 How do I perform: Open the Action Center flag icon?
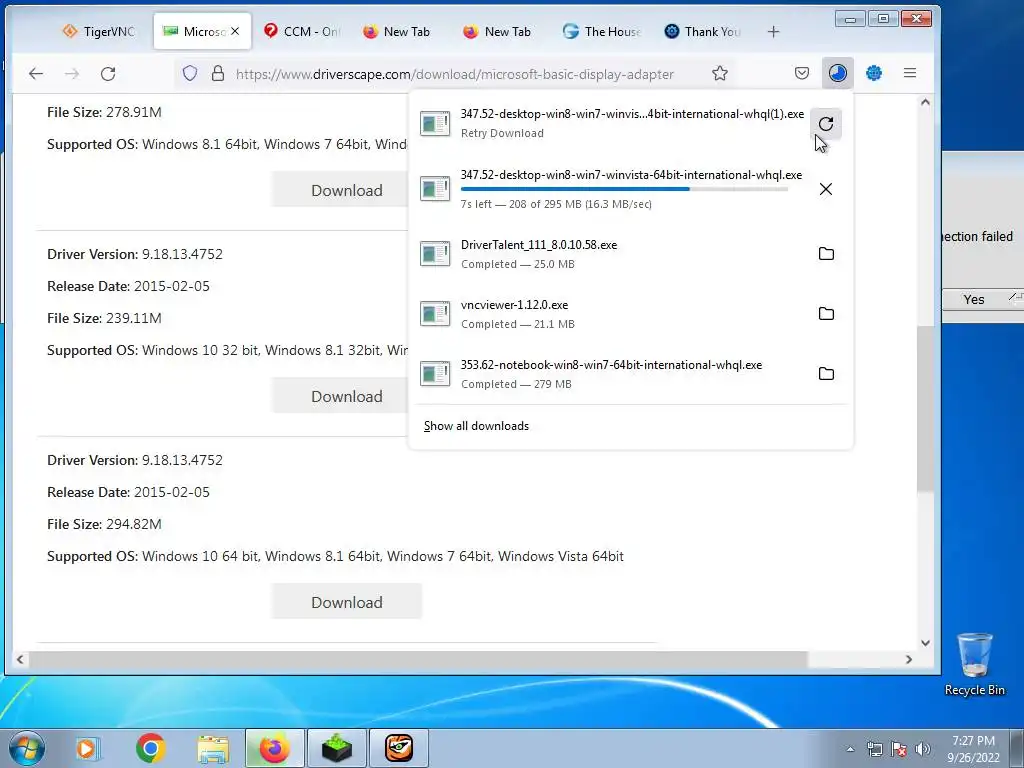[899, 749]
